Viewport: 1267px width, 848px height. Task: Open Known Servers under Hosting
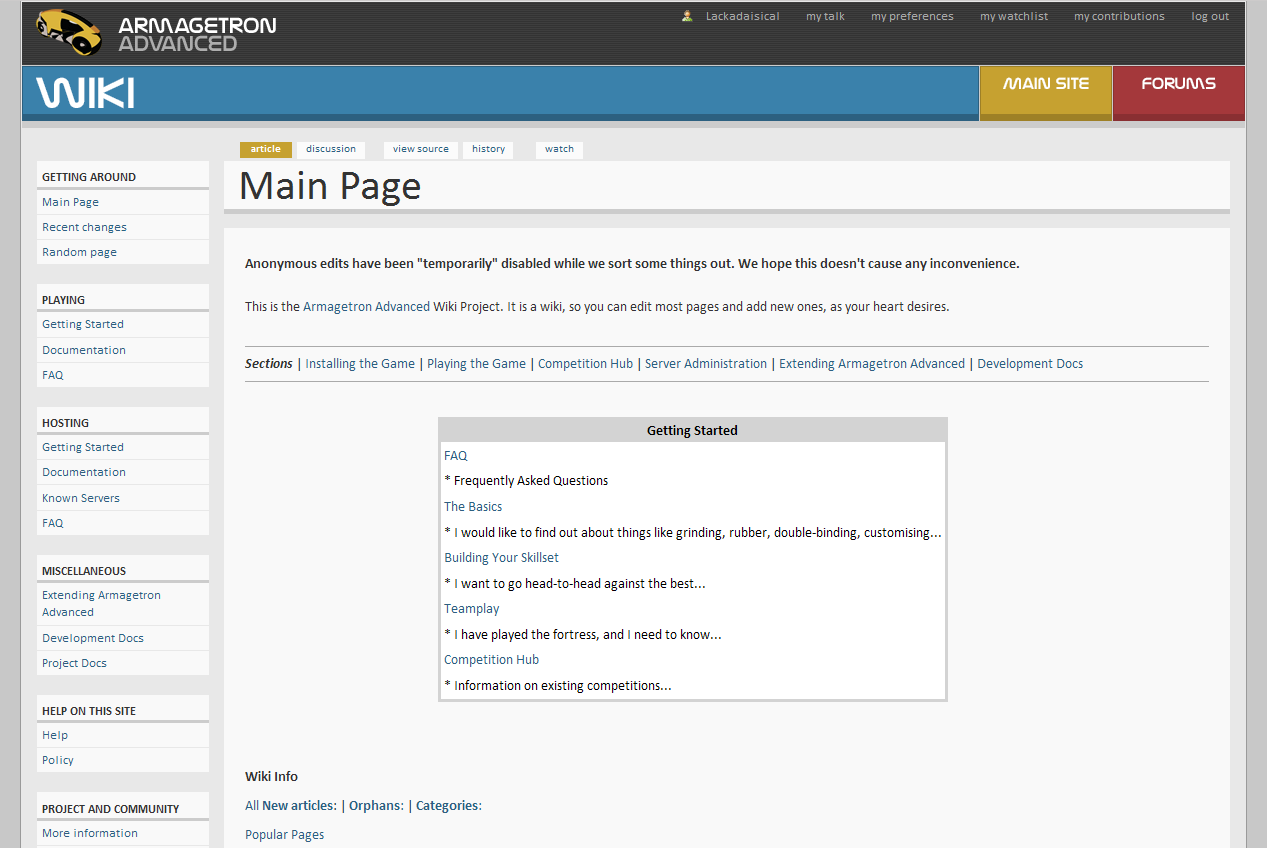point(80,498)
